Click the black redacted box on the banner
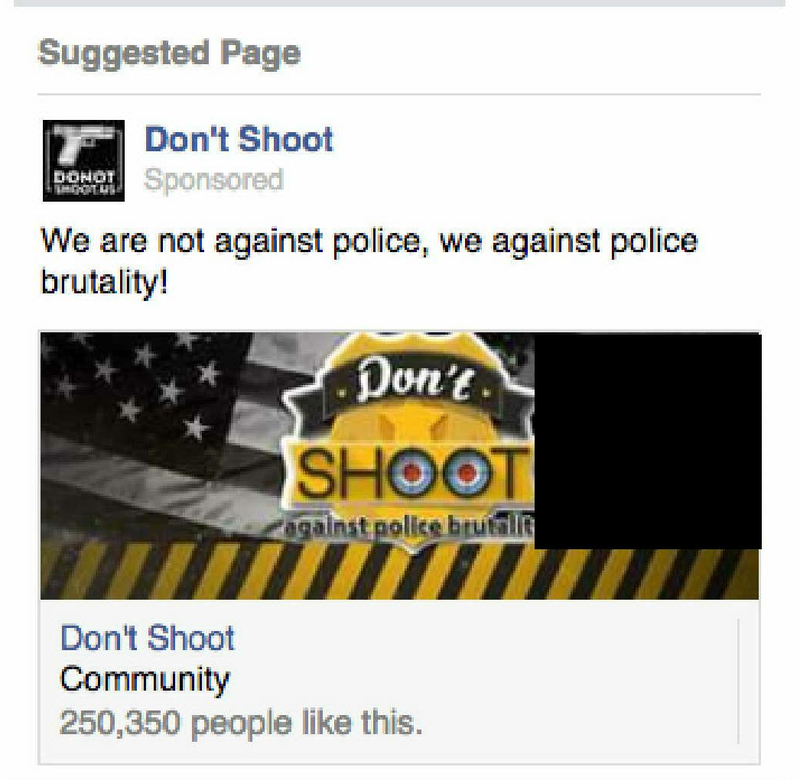Image resolution: width=800 pixels, height=780 pixels. tap(648, 441)
